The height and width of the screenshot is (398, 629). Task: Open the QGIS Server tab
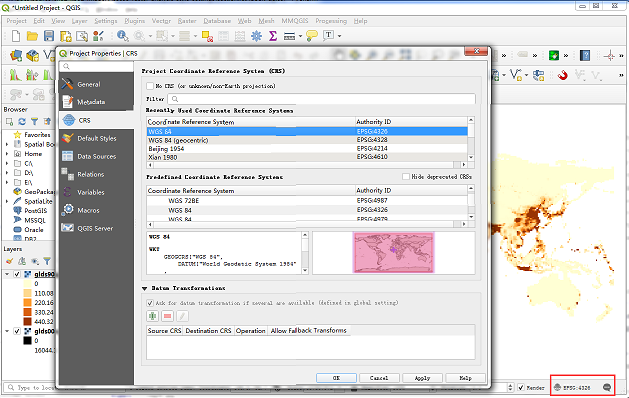point(96,228)
